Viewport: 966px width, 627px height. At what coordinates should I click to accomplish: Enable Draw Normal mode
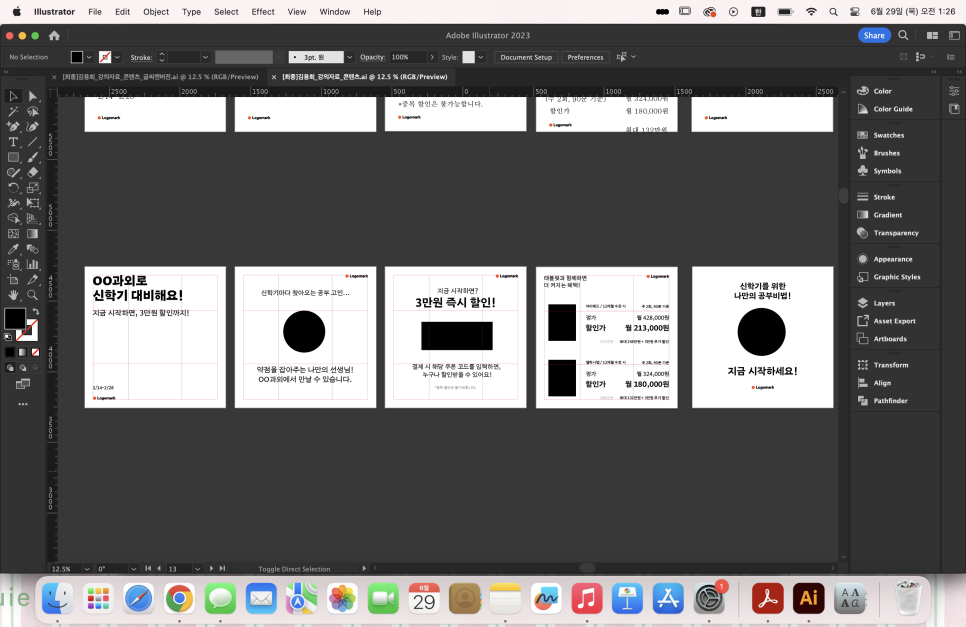click(10, 368)
